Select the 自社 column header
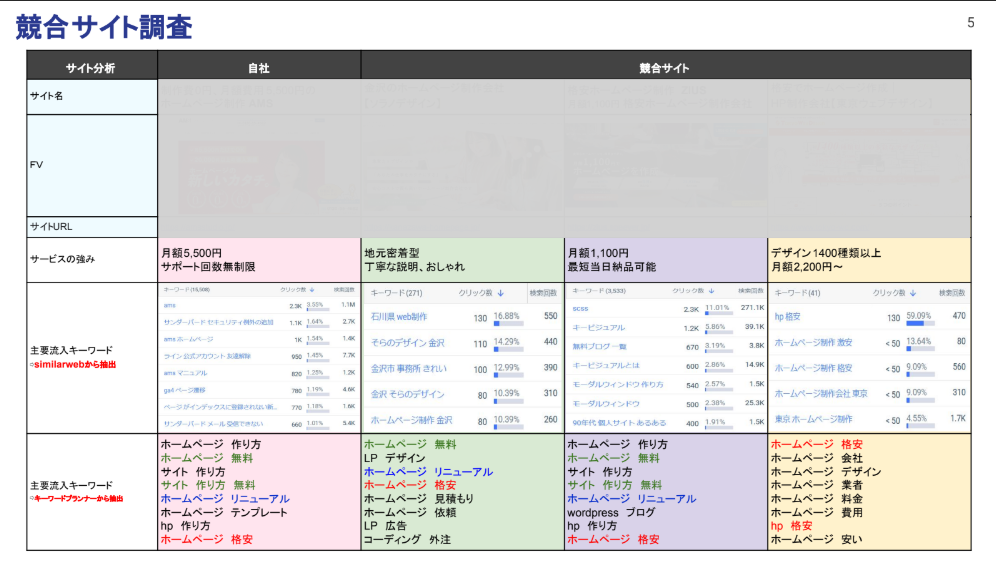Viewport: 996px width, 563px height. [x=259, y=68]
